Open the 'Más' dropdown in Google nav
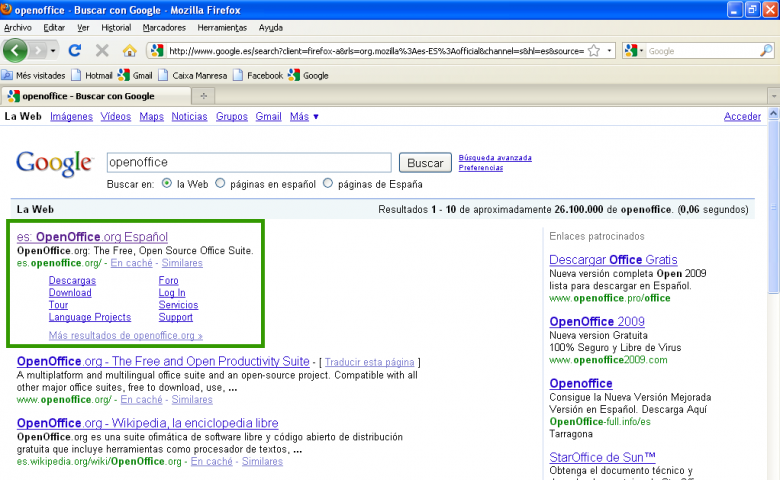 coord(304,117)
